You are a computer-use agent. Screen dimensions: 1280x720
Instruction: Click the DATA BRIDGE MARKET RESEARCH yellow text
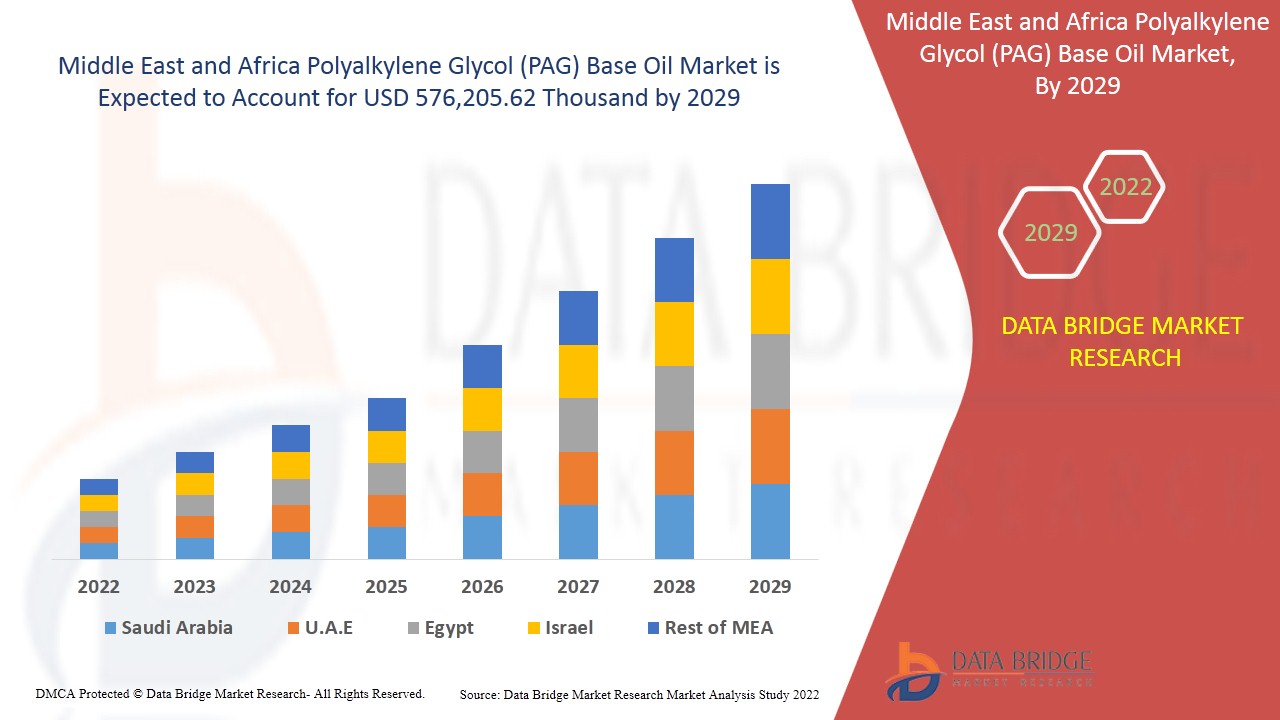pos(1125,341)
